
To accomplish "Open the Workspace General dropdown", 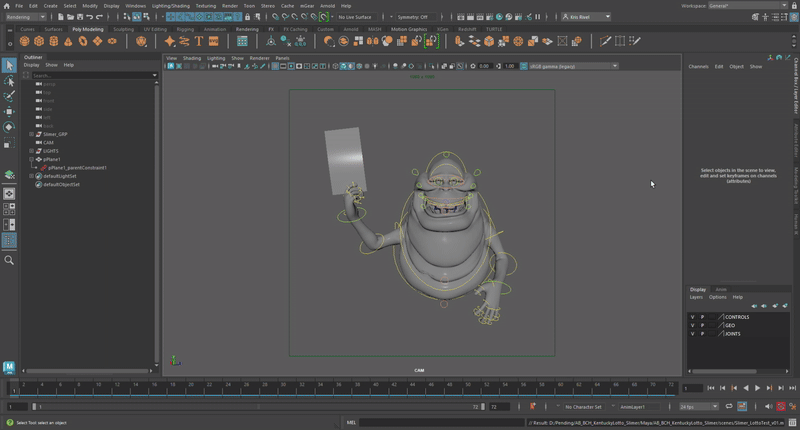I will [748, 6].
